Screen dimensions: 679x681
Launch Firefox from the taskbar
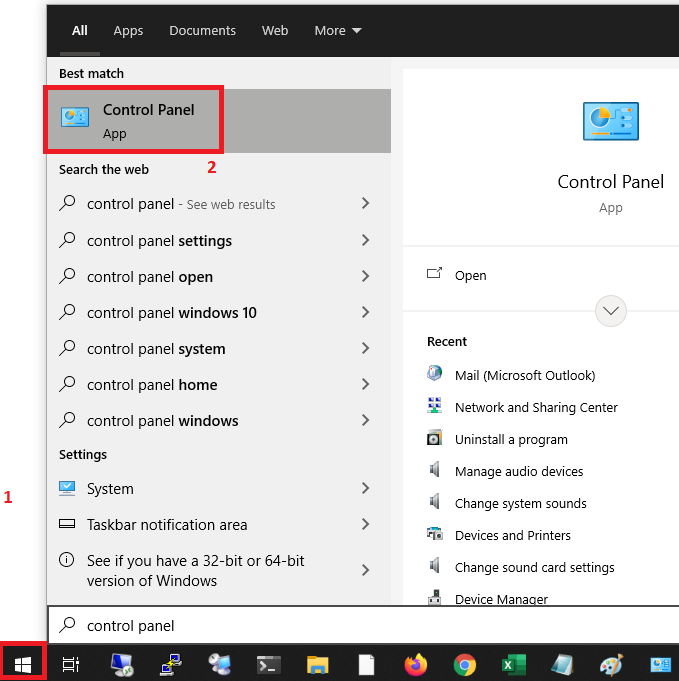[x=416, y=664]
